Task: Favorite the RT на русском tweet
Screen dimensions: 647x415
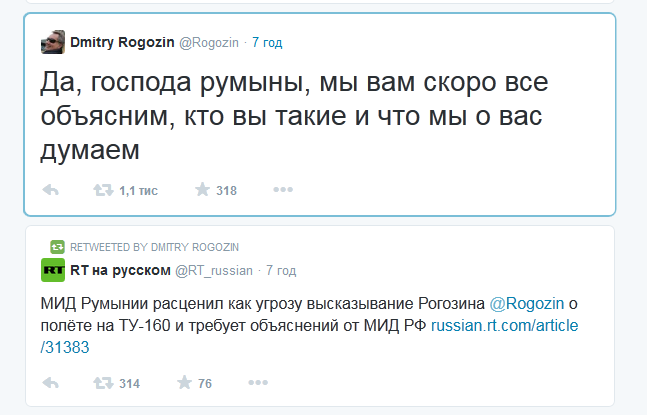Action: 184,383
